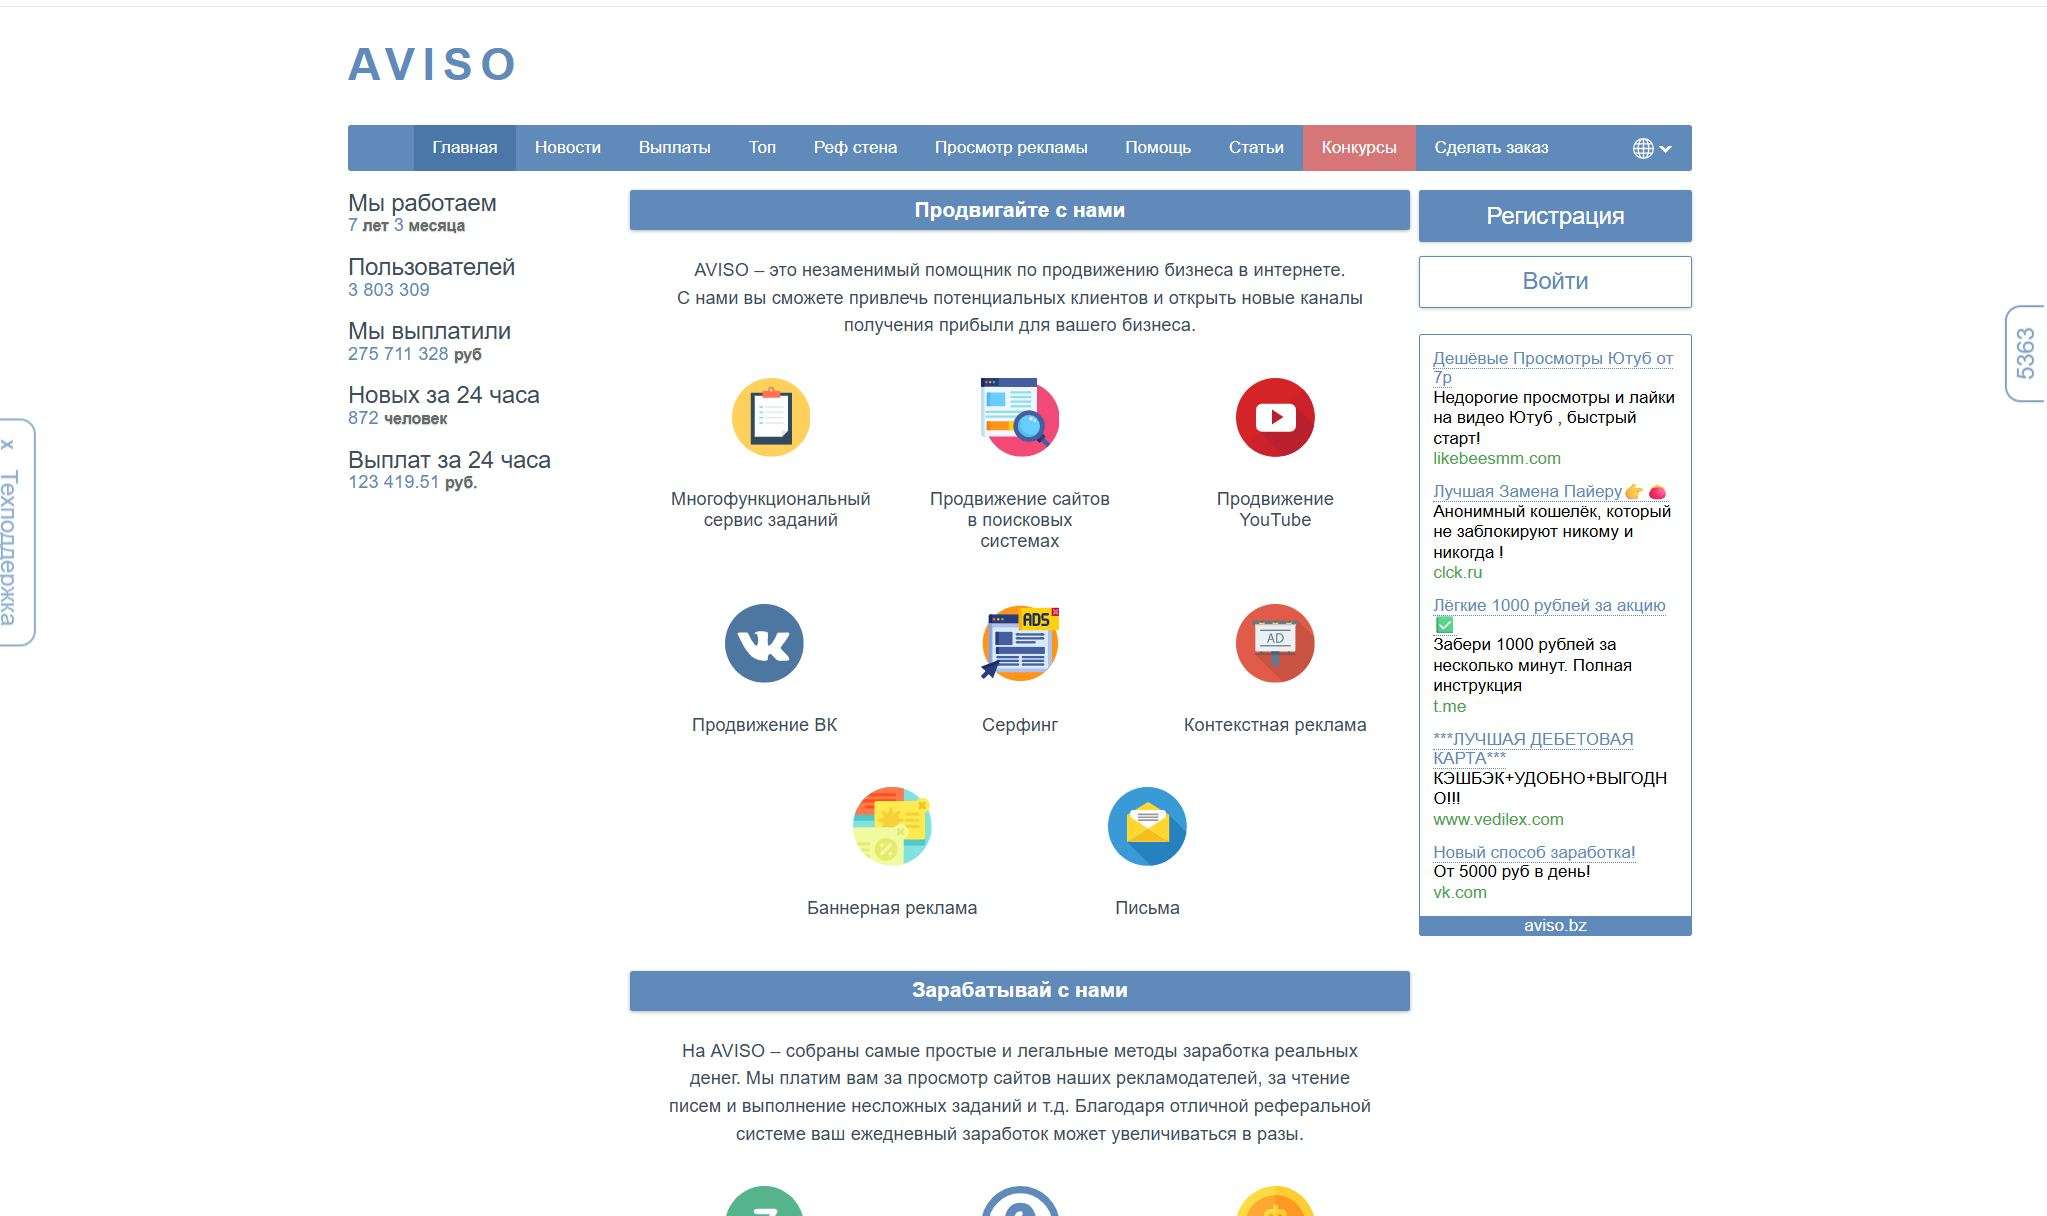Click the Контекстная реклама billboard icon

(x=1274, y=643)
